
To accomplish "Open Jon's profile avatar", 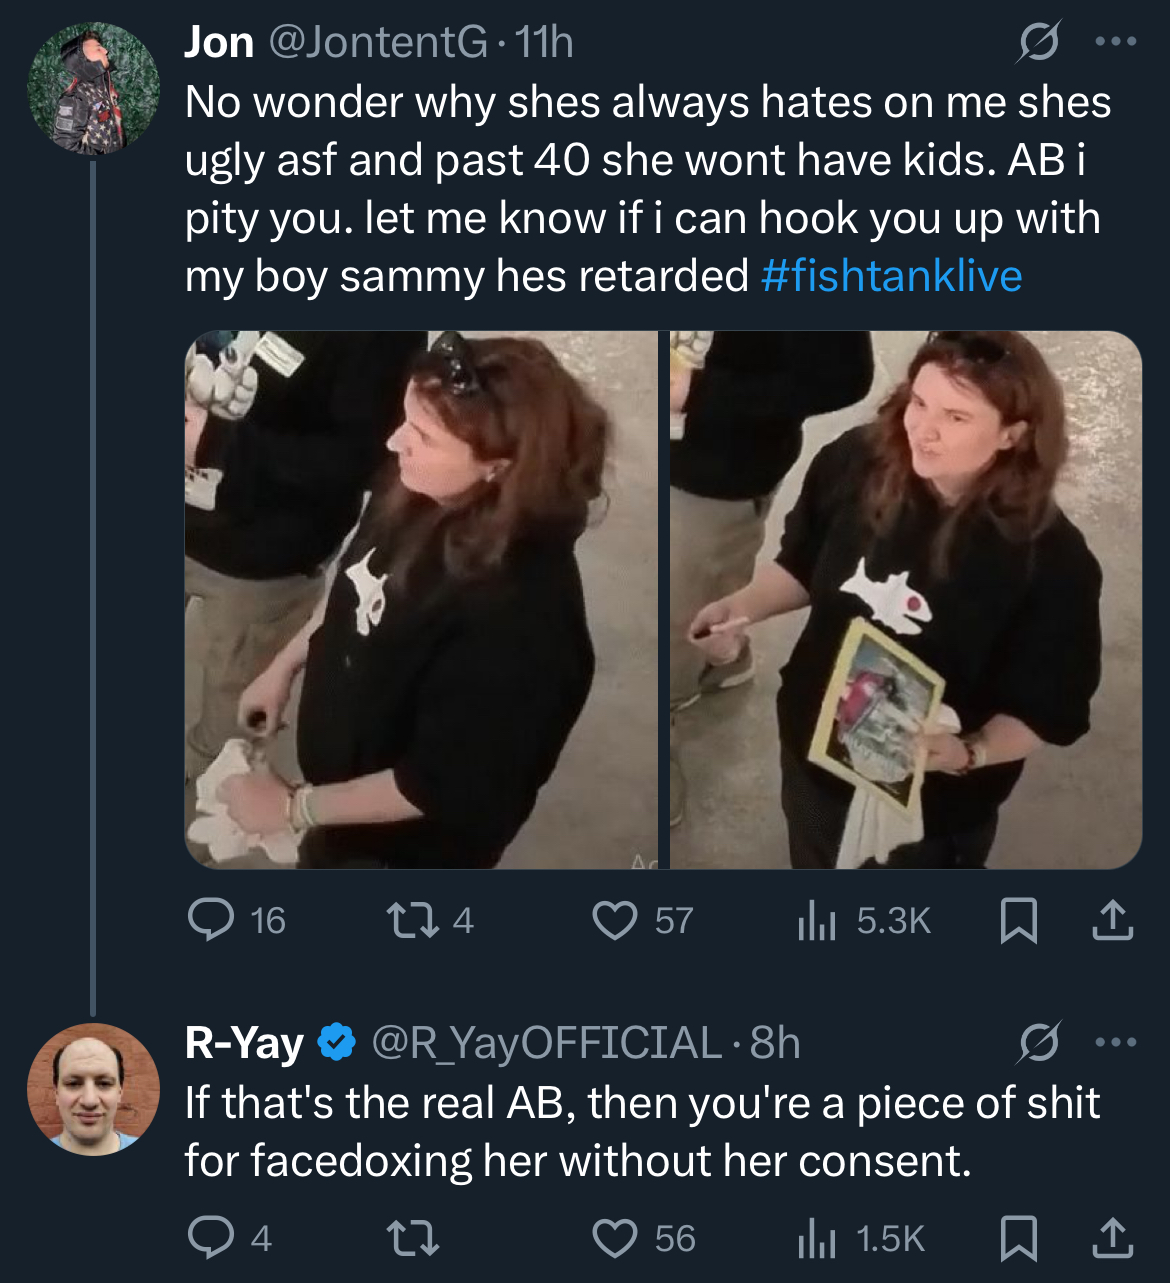I will point(93,88).
